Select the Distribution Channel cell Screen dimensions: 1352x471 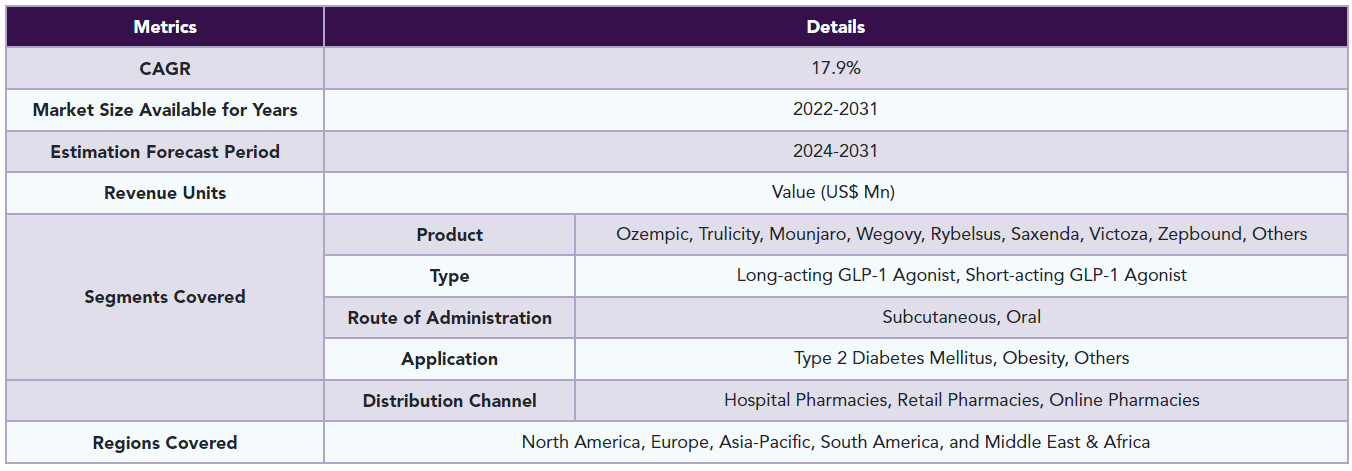coord(450,401)
